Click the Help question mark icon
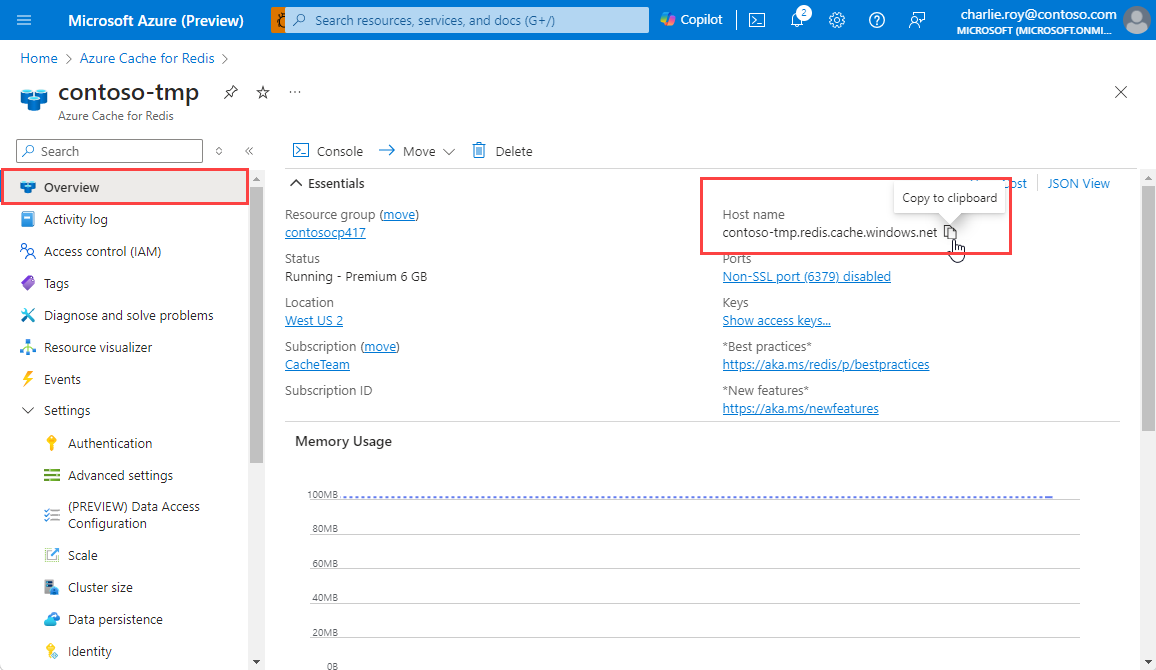1156x670 pixels. [877, 19]
